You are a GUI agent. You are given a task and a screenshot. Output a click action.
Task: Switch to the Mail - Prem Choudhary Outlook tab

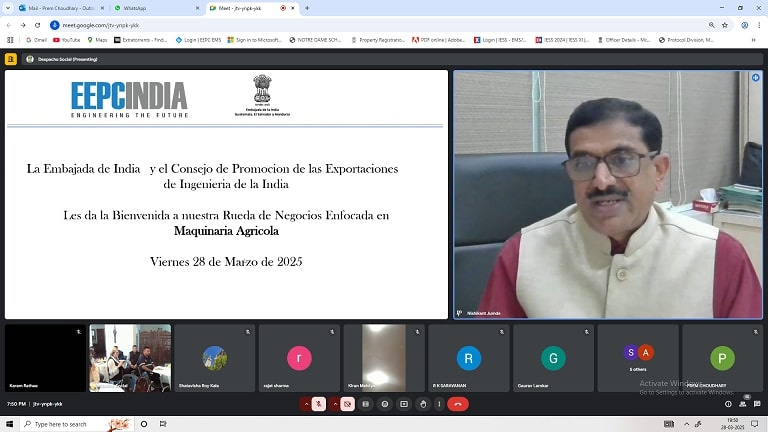tap(61, 8)
